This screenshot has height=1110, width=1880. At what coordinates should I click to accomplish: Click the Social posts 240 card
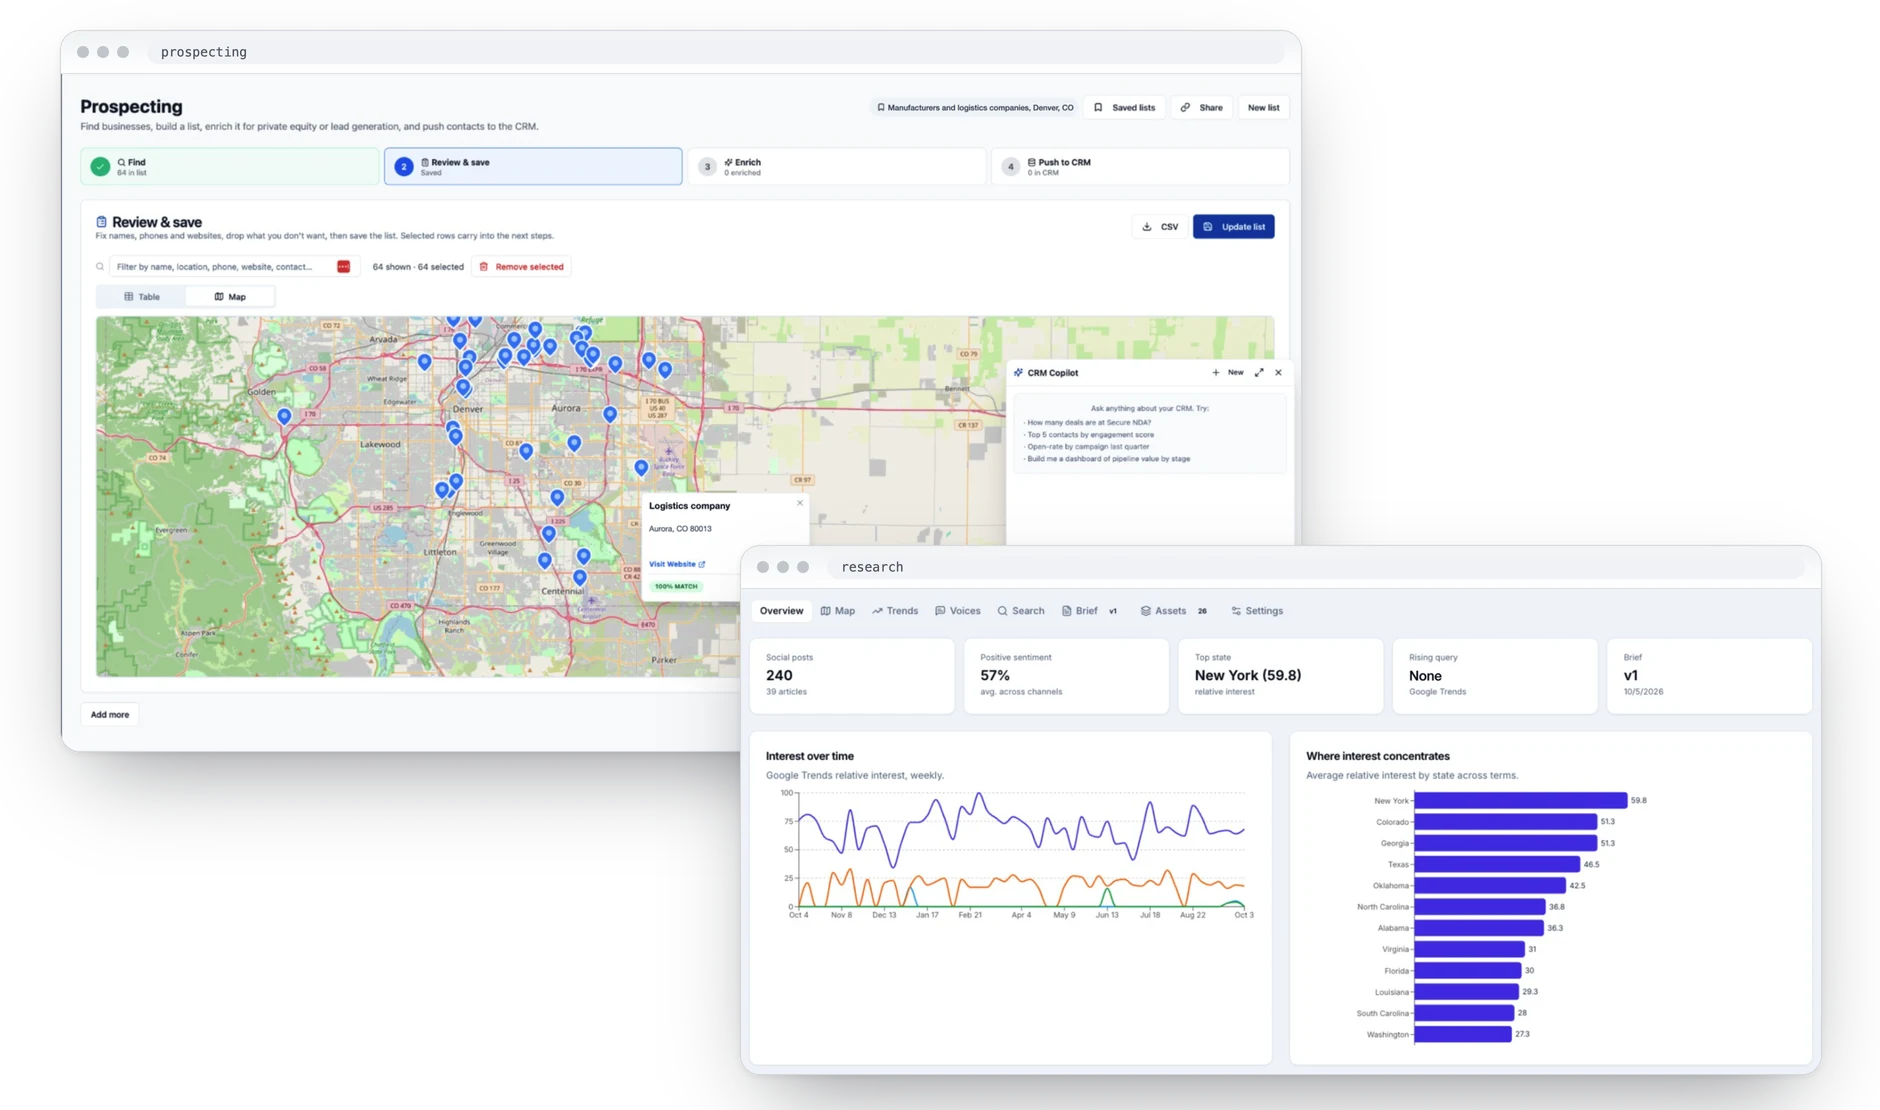tap(852, 676)
